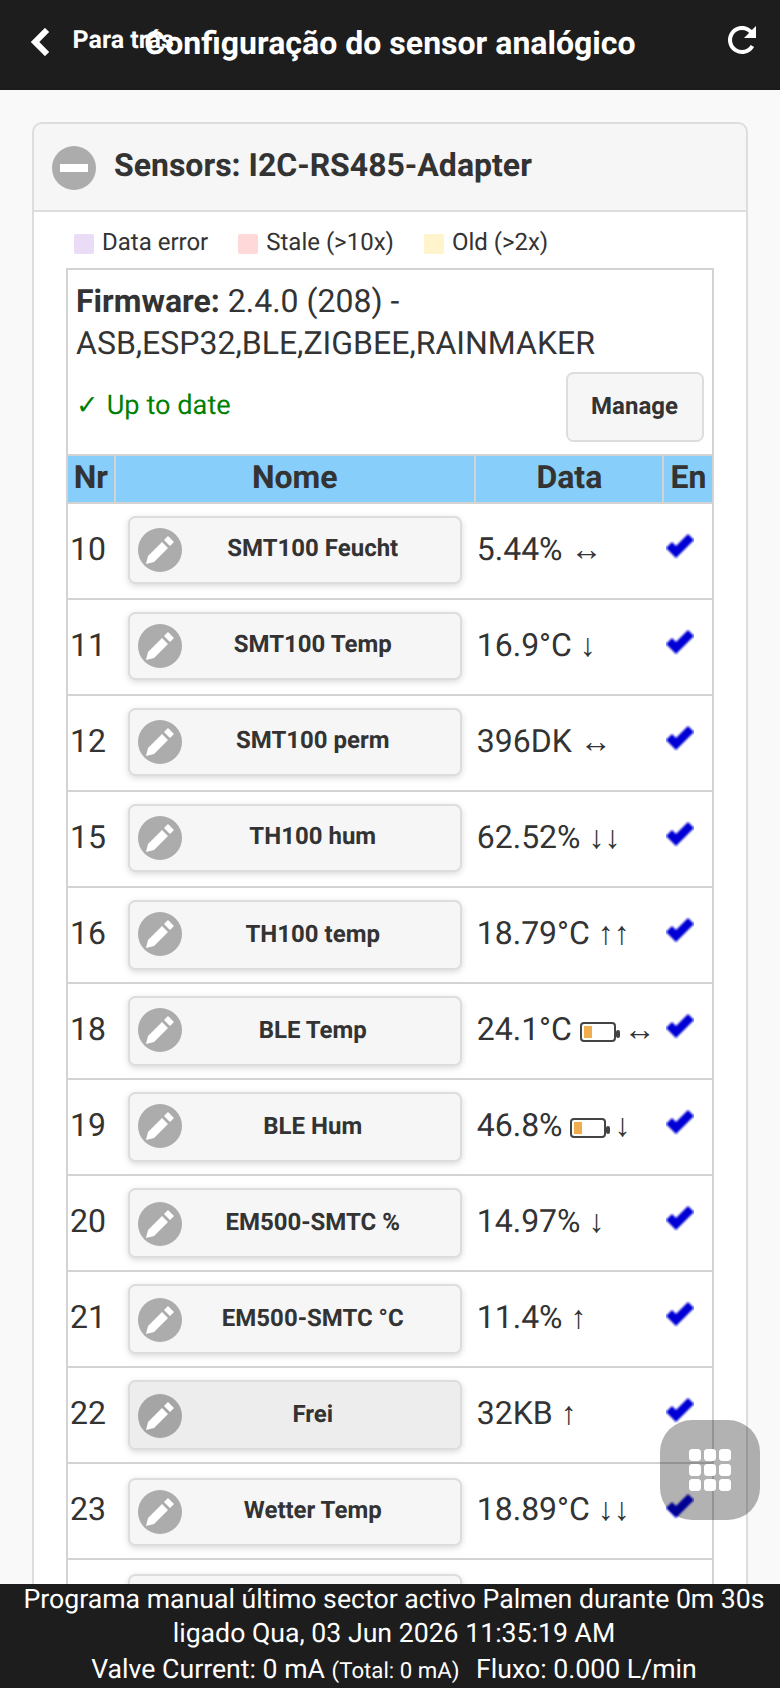Click the Nr column header

pos(91,478)
